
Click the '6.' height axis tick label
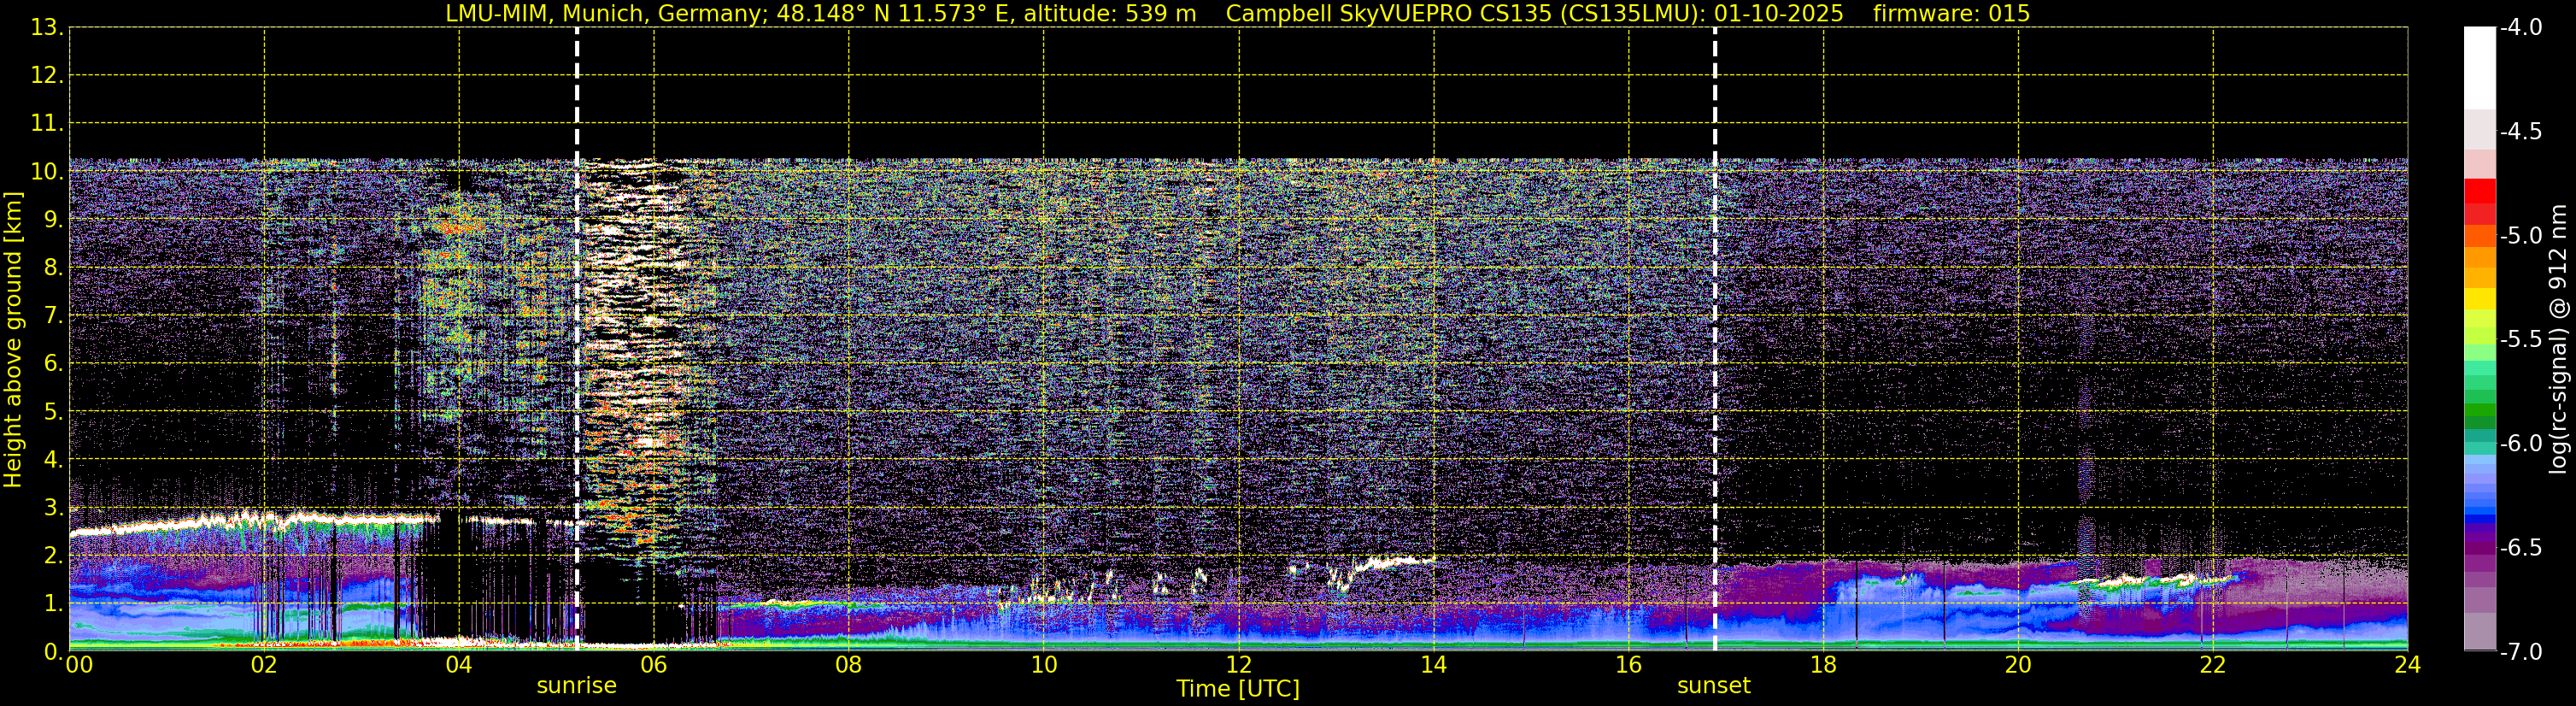coord(53,364)
